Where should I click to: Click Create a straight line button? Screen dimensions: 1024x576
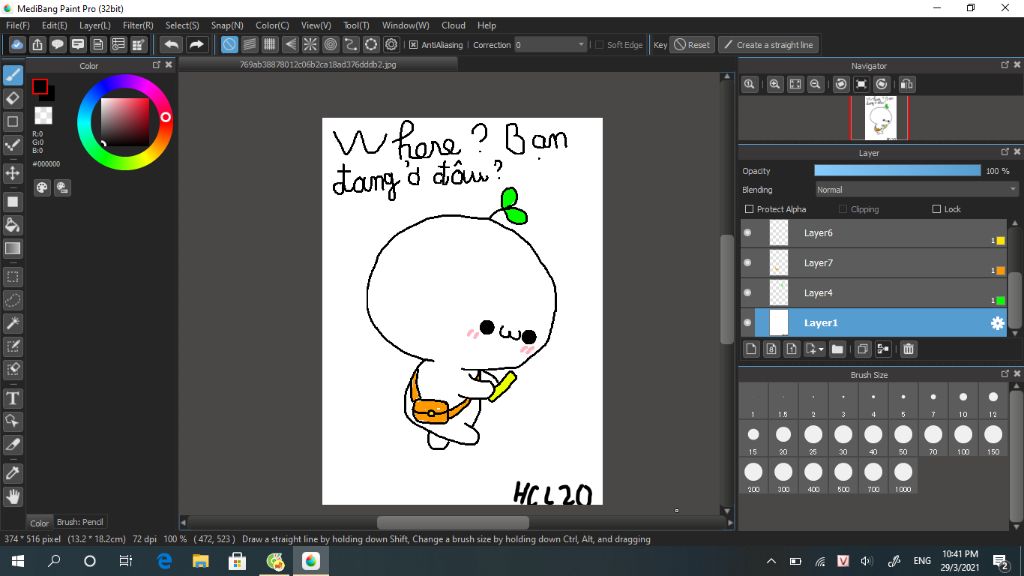769,45
